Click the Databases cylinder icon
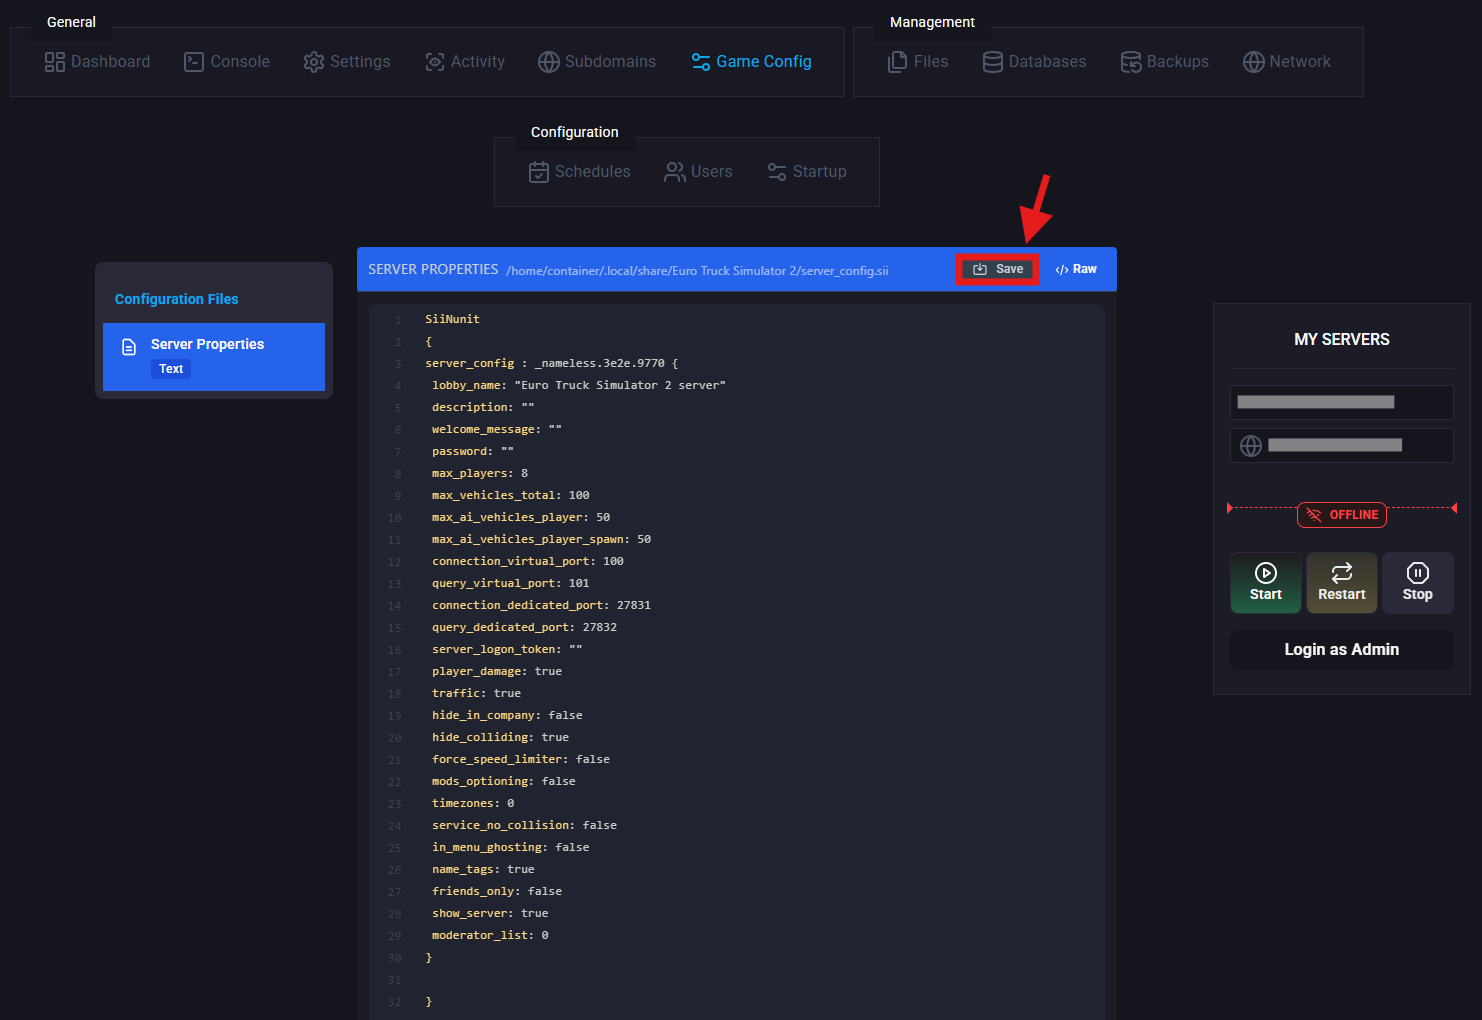The width and height of the screenshot is (1482, 1020). [x=993, y=62]
